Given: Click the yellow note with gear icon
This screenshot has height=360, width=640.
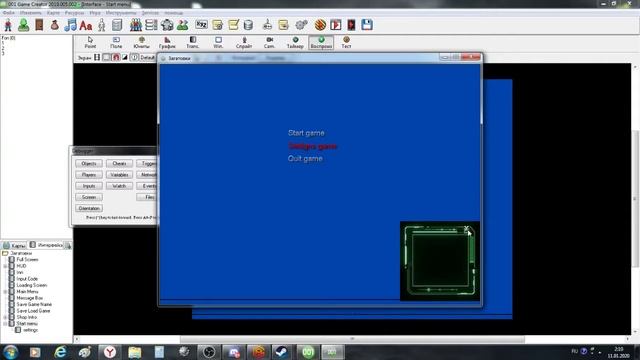Looking at the screenshot, I should [x=217, y=25].
